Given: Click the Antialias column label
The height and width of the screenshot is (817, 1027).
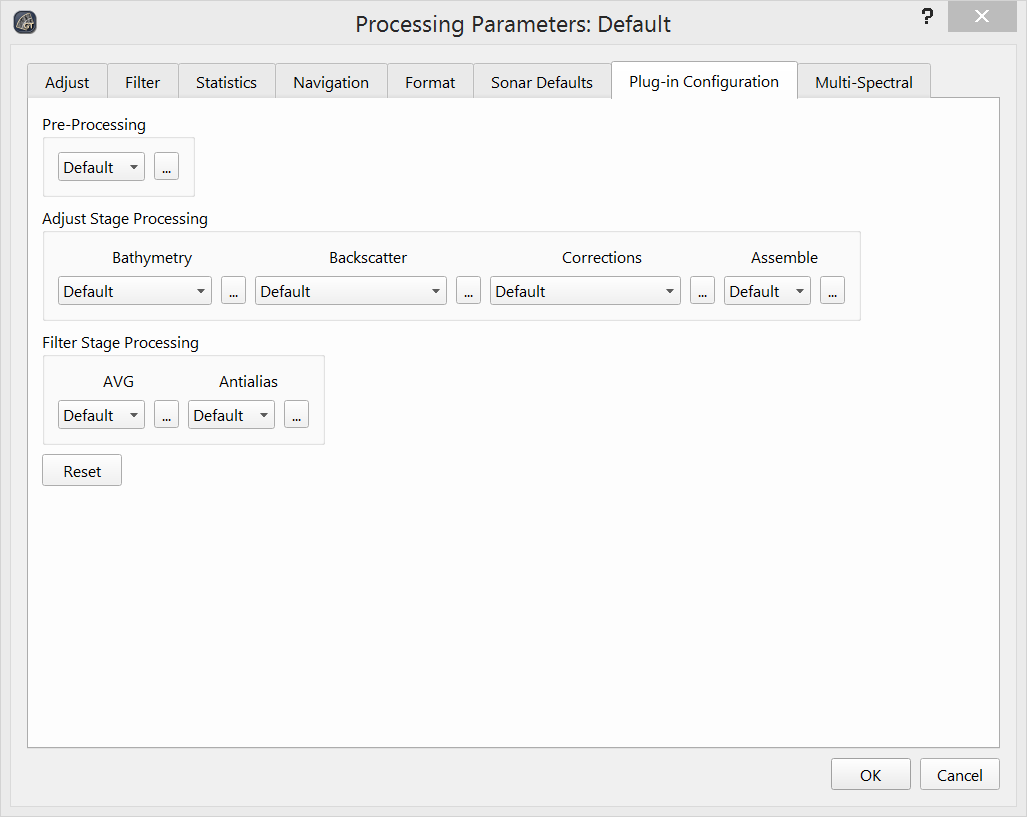Looking at the screenshot, I should [x=248, y=381].
